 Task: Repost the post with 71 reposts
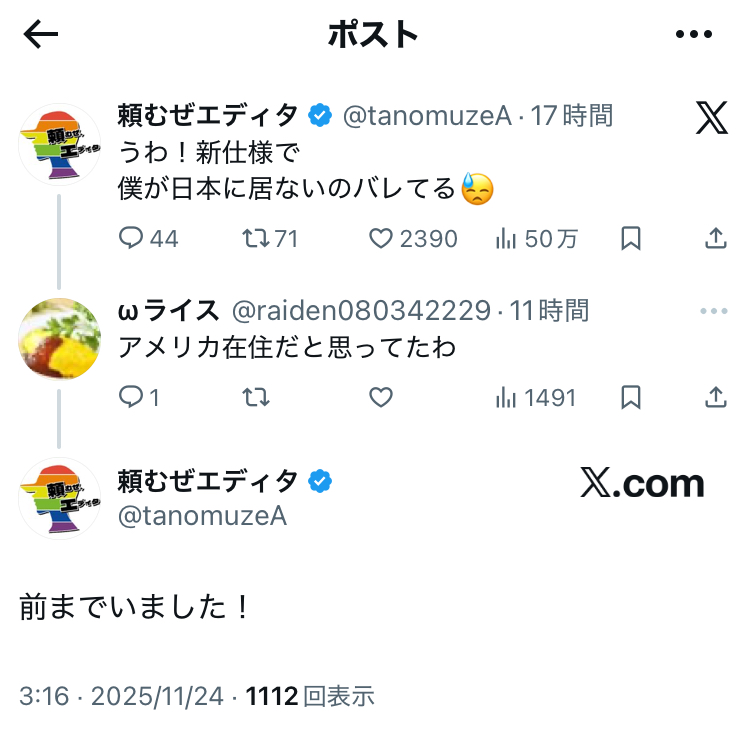(x=257, y=238)
